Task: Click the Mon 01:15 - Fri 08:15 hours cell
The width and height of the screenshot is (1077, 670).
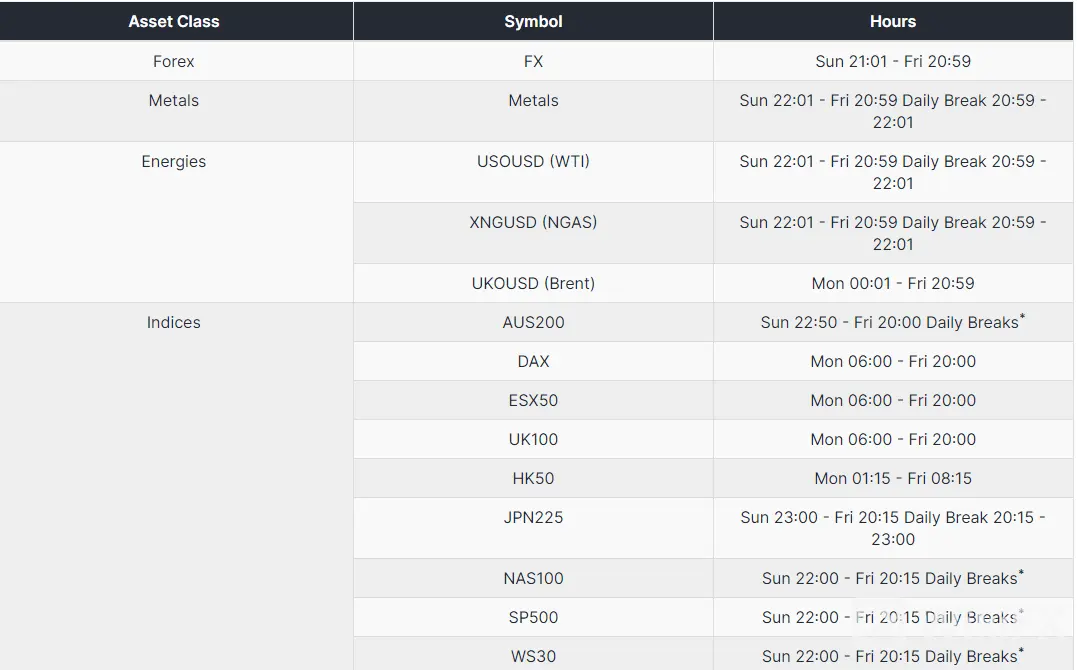Action: 893,478
